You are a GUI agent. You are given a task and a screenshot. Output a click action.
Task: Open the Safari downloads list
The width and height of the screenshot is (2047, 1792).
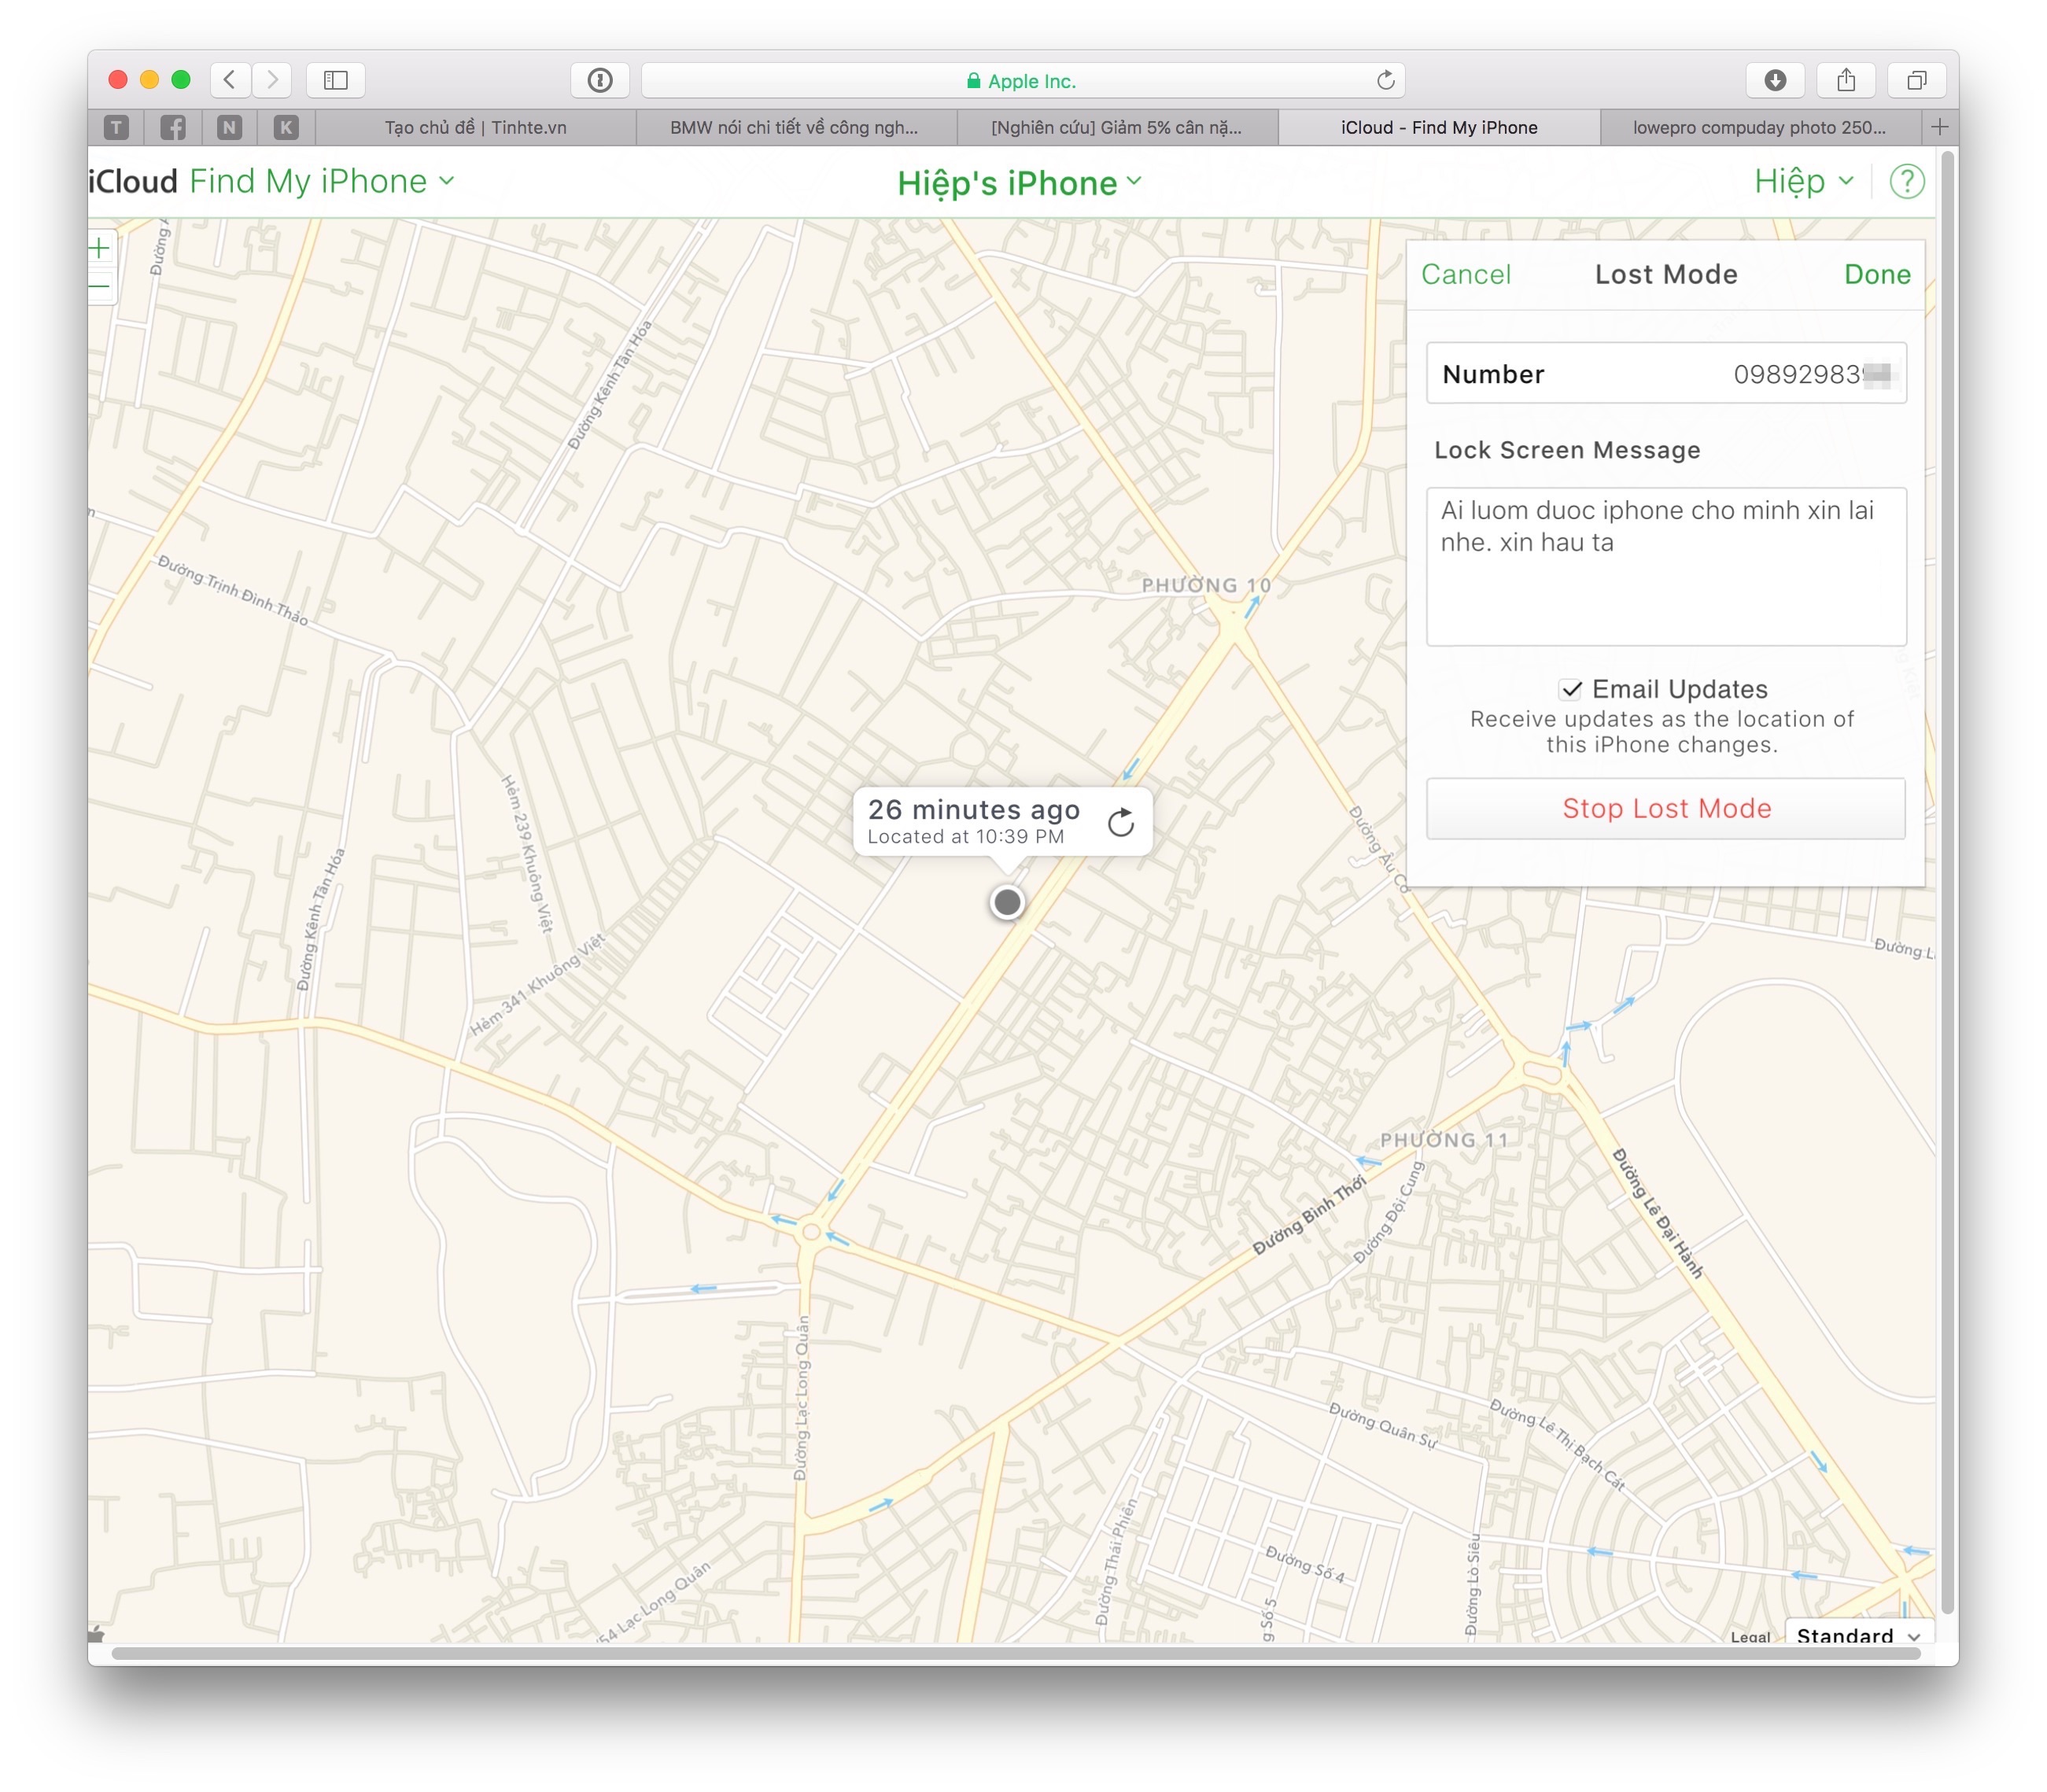point(1775,80)
